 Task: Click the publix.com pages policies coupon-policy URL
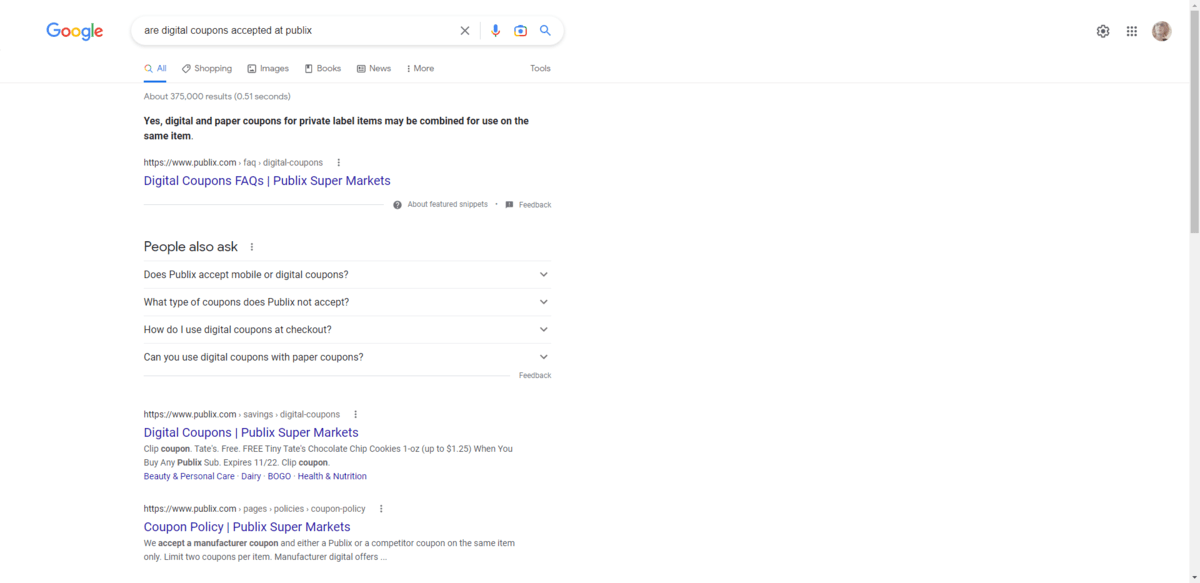[254, 508]
